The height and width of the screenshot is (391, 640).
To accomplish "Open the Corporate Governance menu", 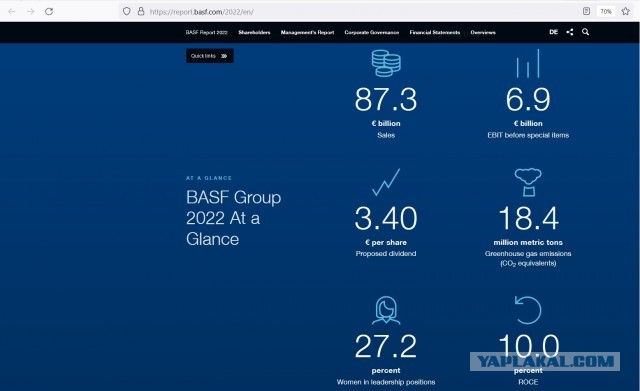I will tap(371, 32).
